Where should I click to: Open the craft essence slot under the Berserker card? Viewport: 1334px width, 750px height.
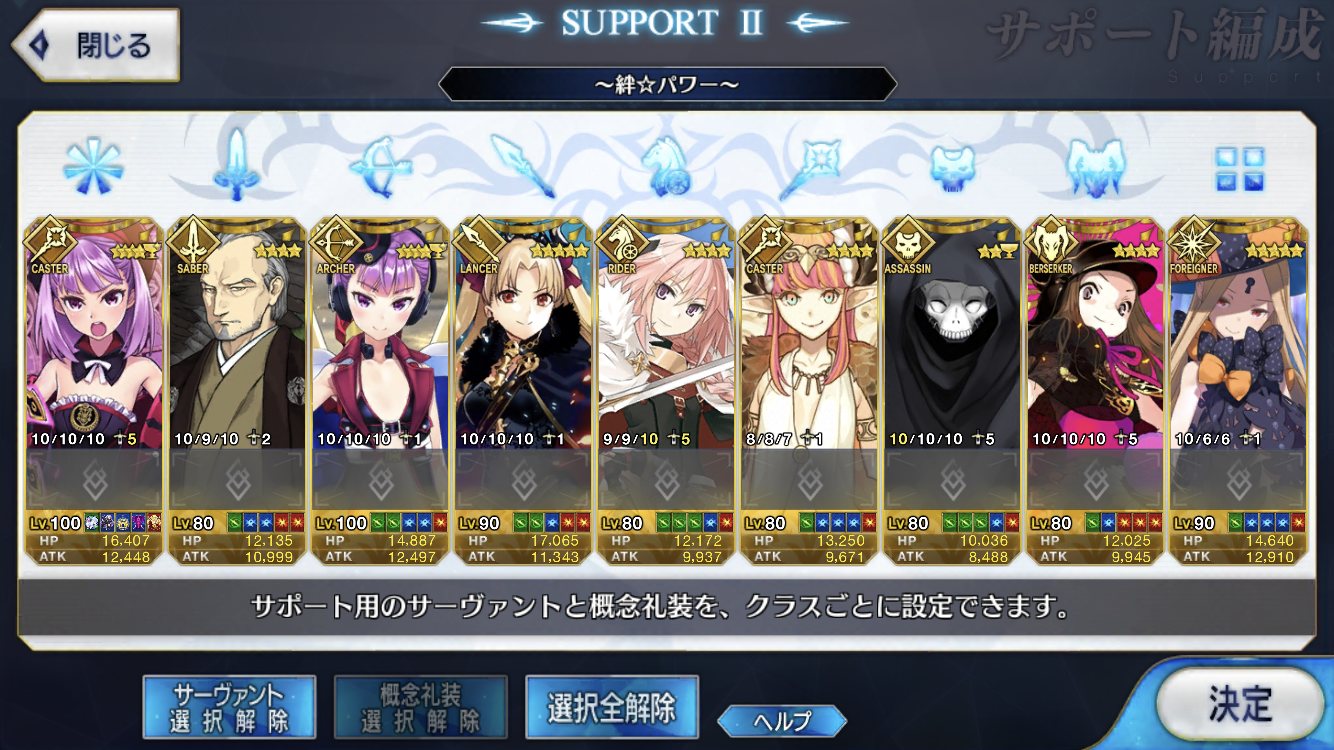pos(1097,482)
